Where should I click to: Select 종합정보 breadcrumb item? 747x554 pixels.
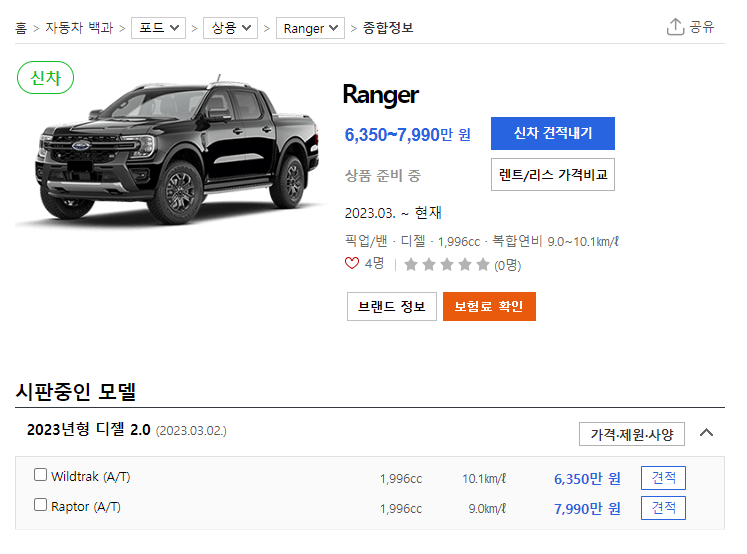coord(388,28)
